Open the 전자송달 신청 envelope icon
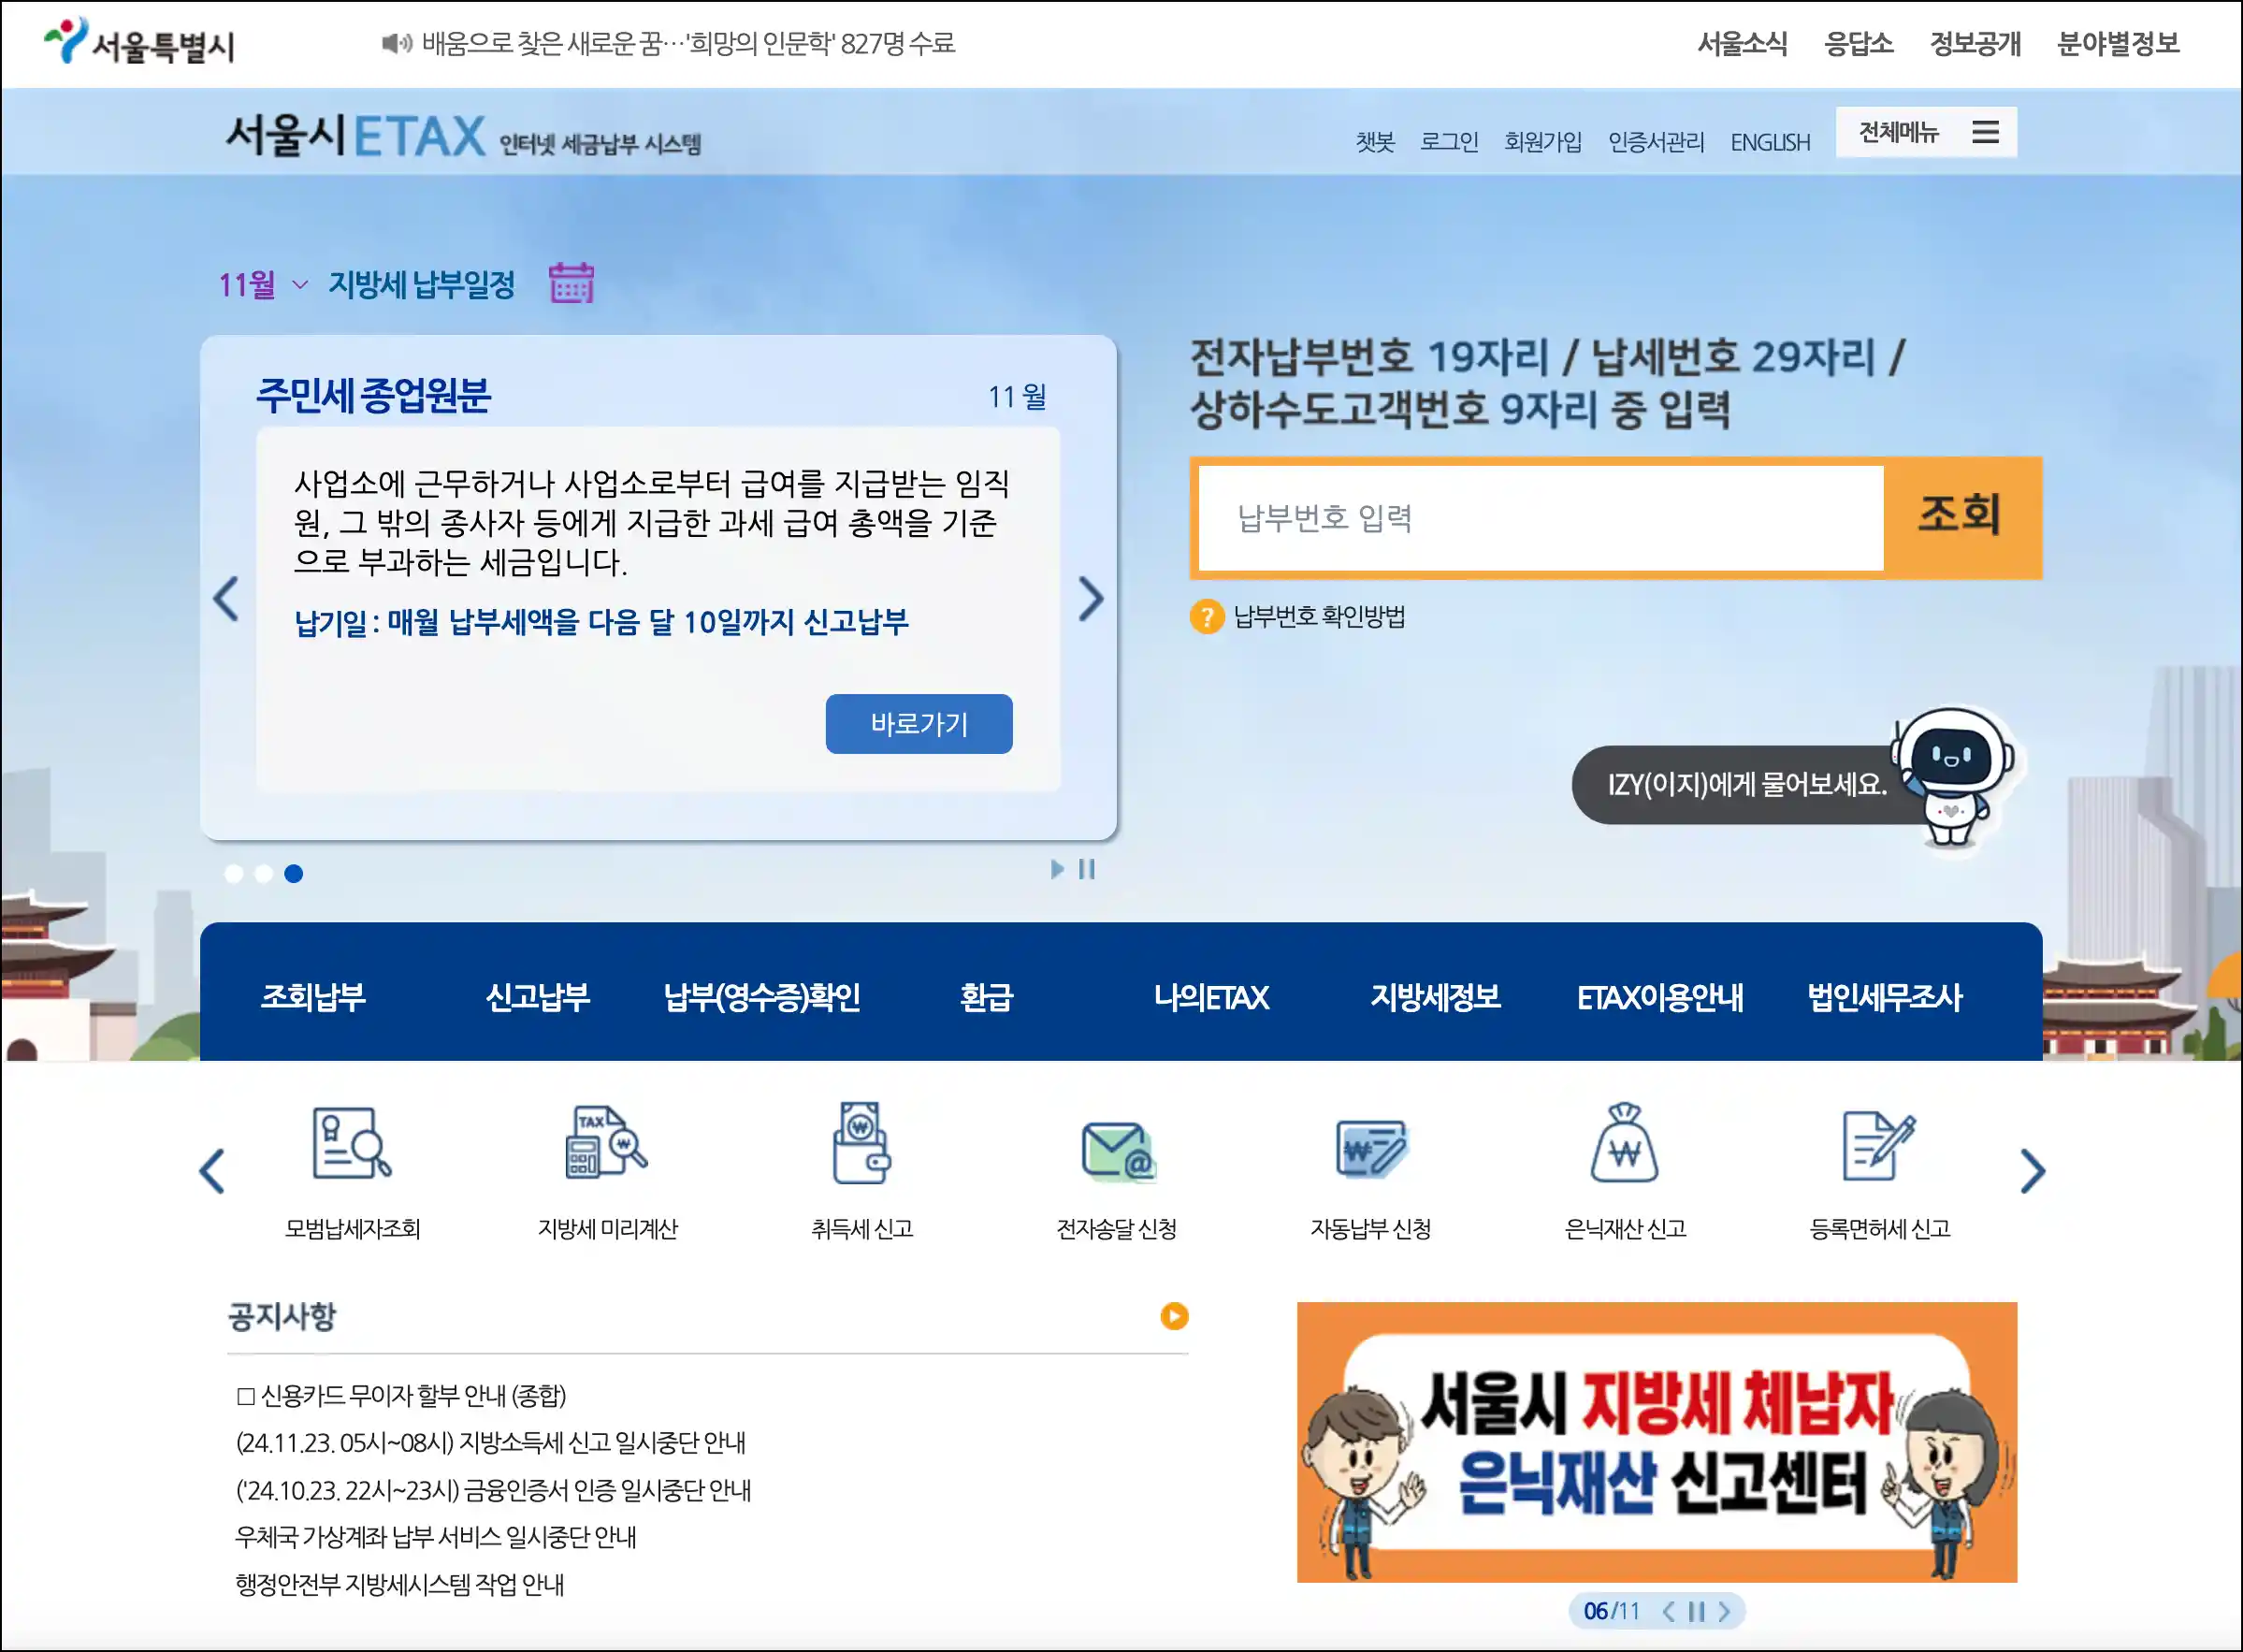Image resolution: width=2243 pixels, height=1652 pixels. coord(1117,1150)
